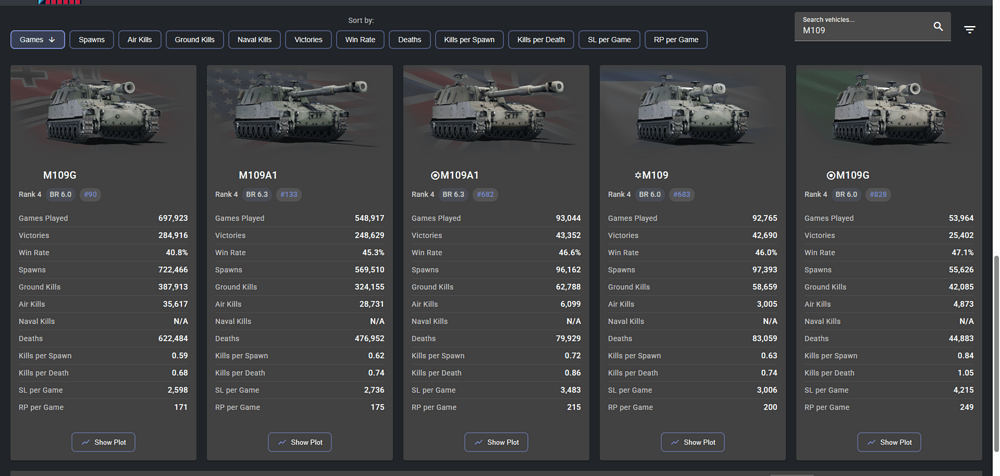This screenshot has width=1000, height=476.
Task: Click the #828 rank badge
Action: point(878,195)
